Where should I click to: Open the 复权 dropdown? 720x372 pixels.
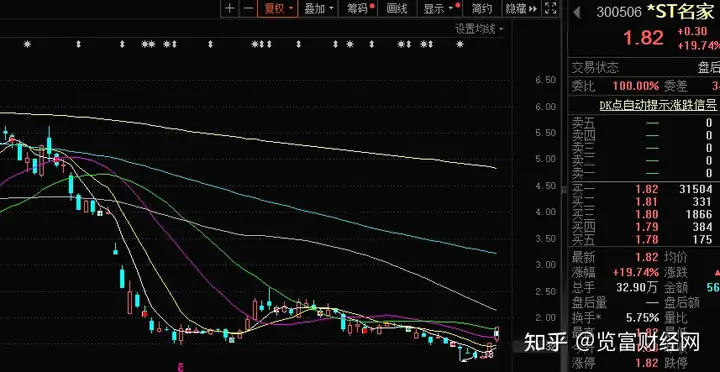point(277,8)
